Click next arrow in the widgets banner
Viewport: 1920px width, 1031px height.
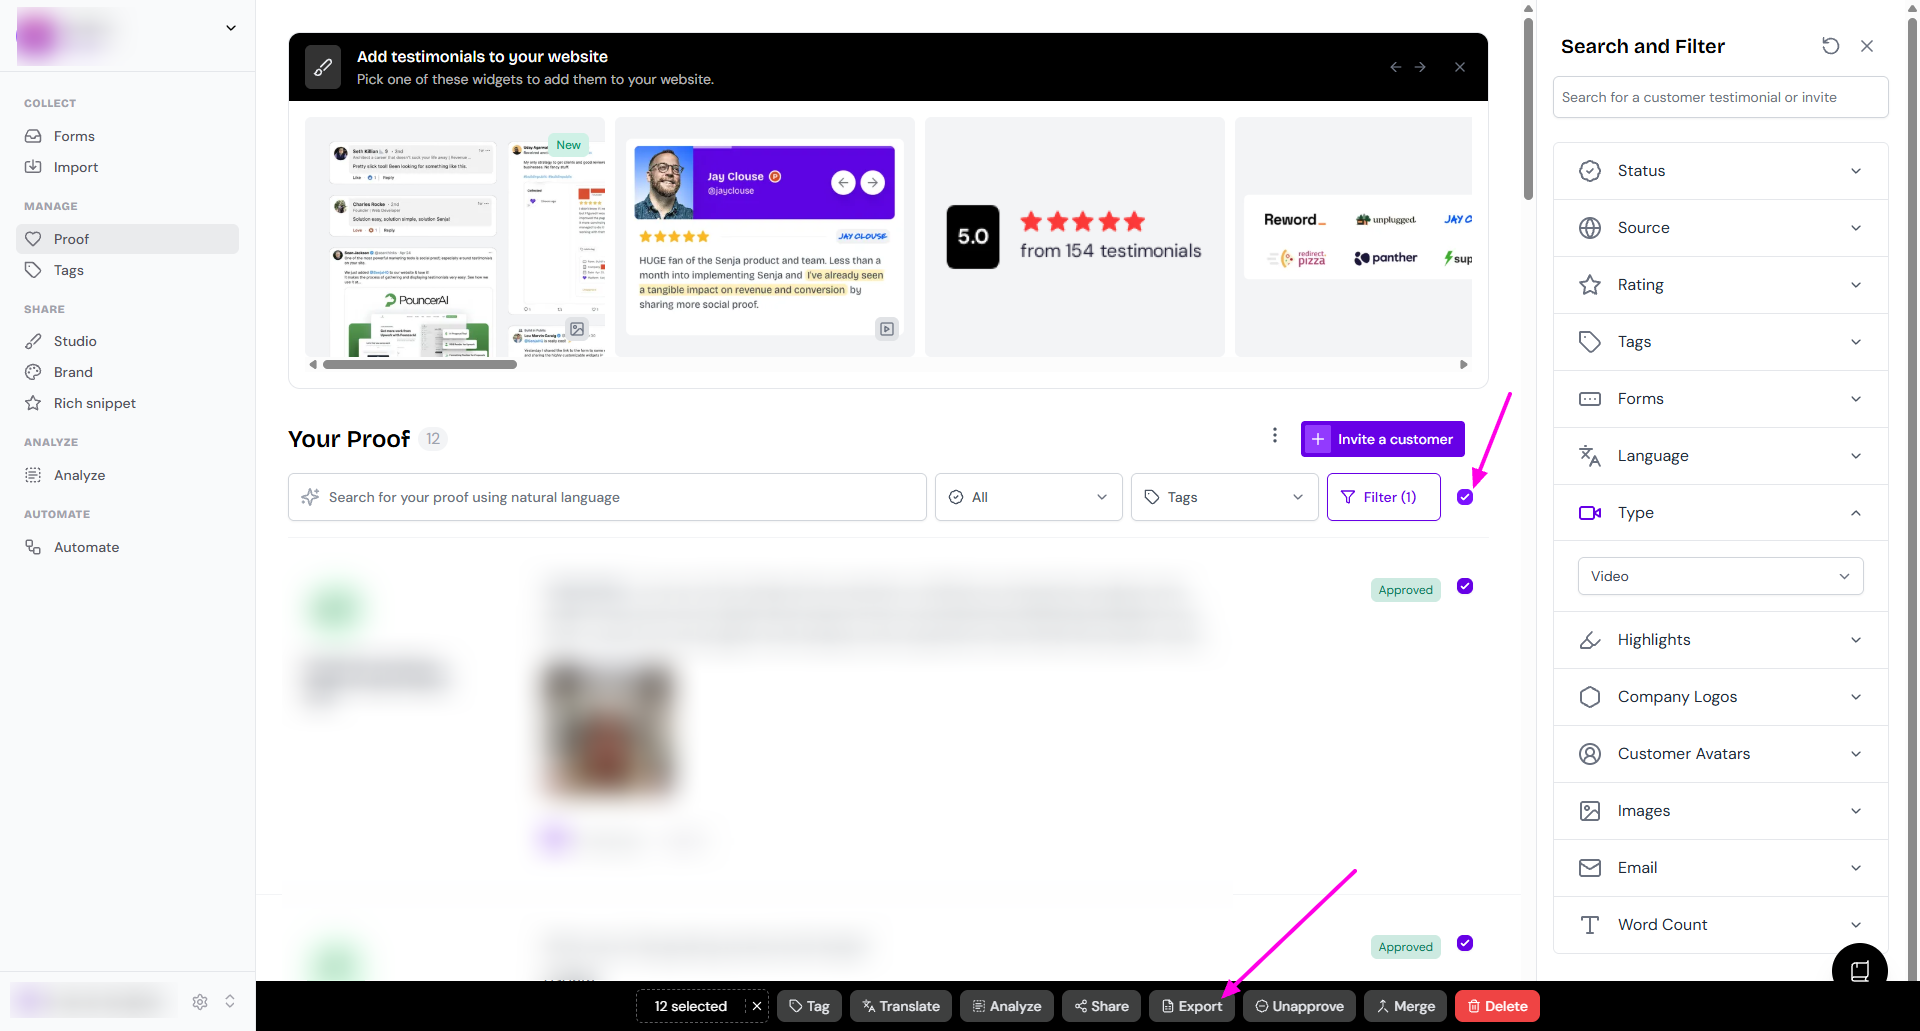(x=1420, y=67)
